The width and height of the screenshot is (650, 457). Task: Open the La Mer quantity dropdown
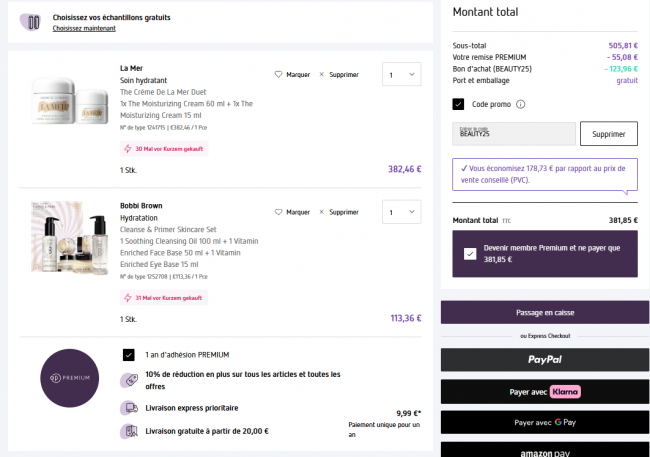401,74
